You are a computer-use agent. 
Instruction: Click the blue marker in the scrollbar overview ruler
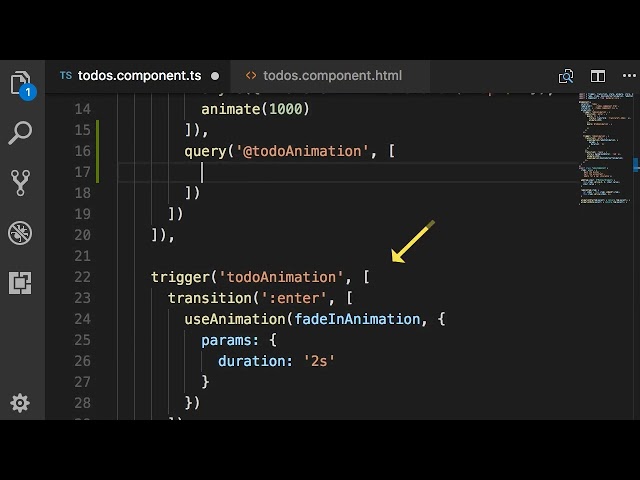636,164
